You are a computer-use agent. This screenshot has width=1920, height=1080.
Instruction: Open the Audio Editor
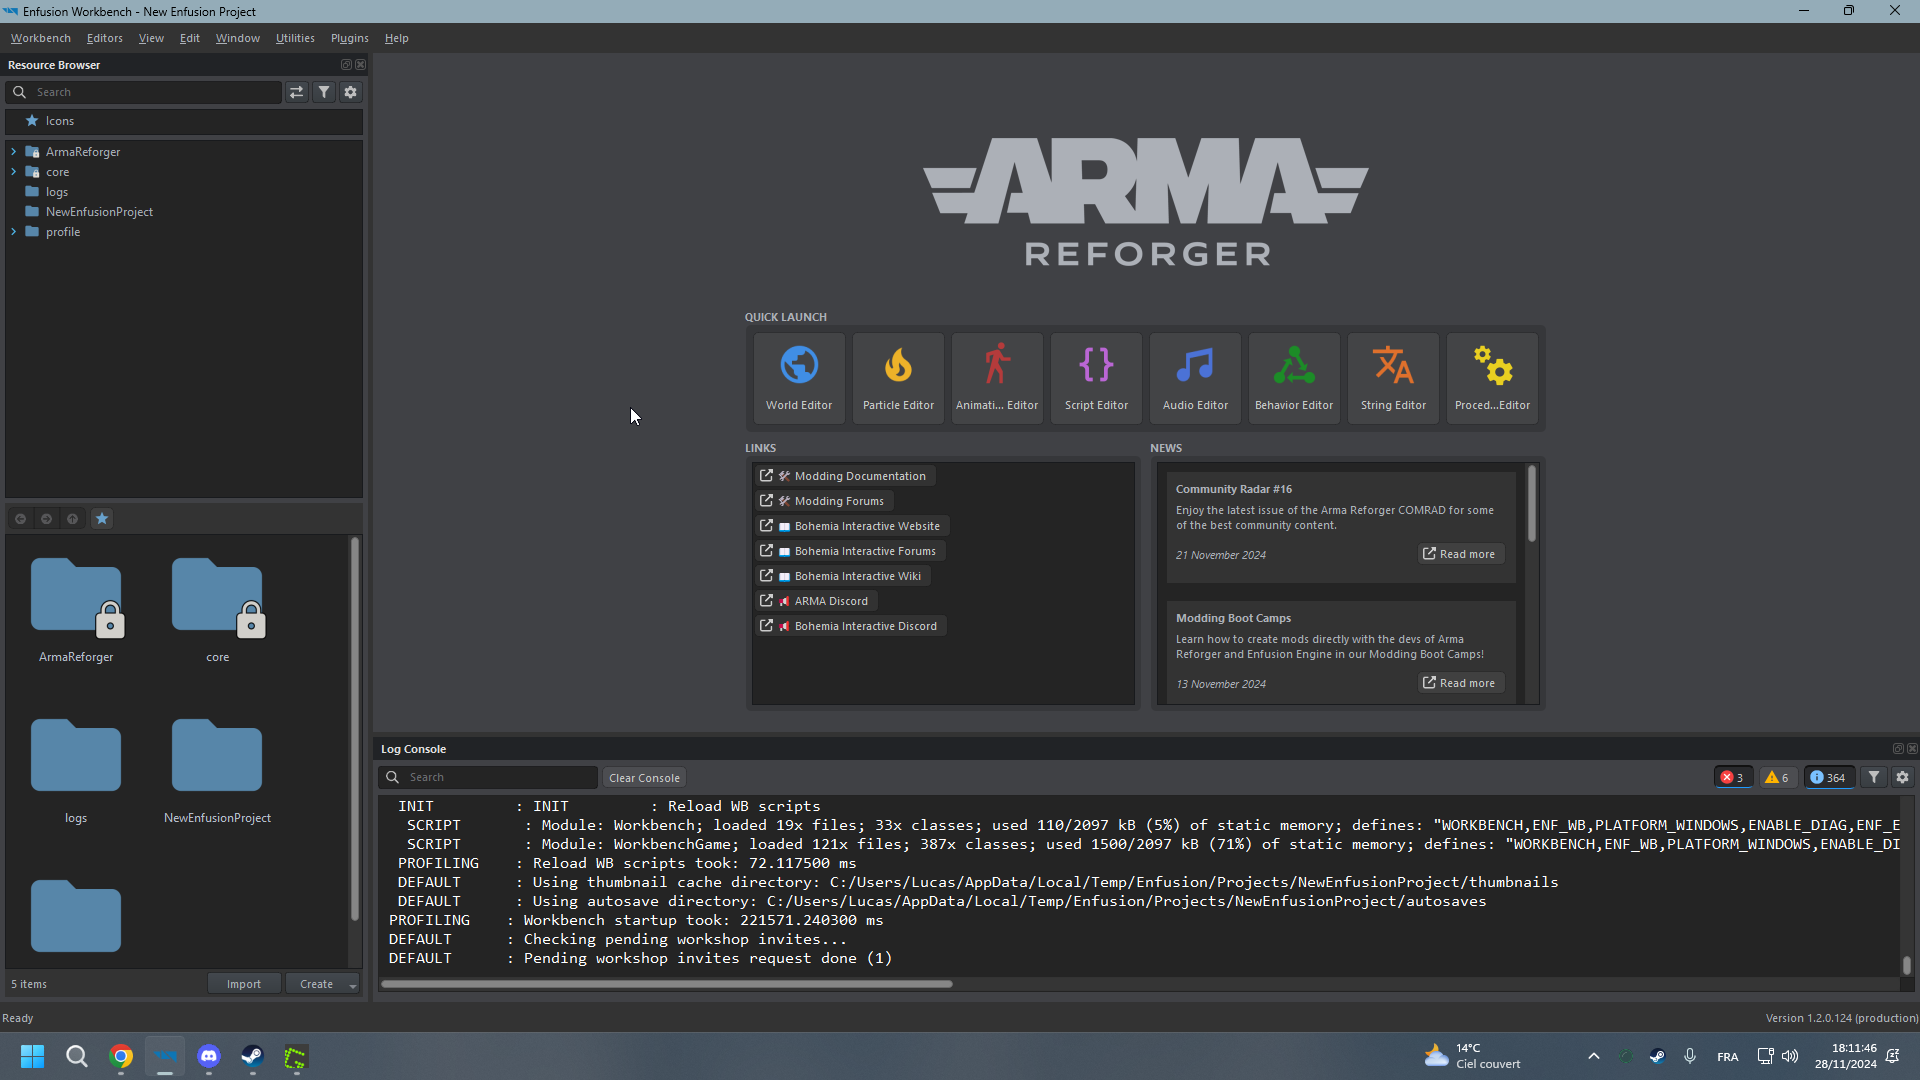pos(1195,378)
